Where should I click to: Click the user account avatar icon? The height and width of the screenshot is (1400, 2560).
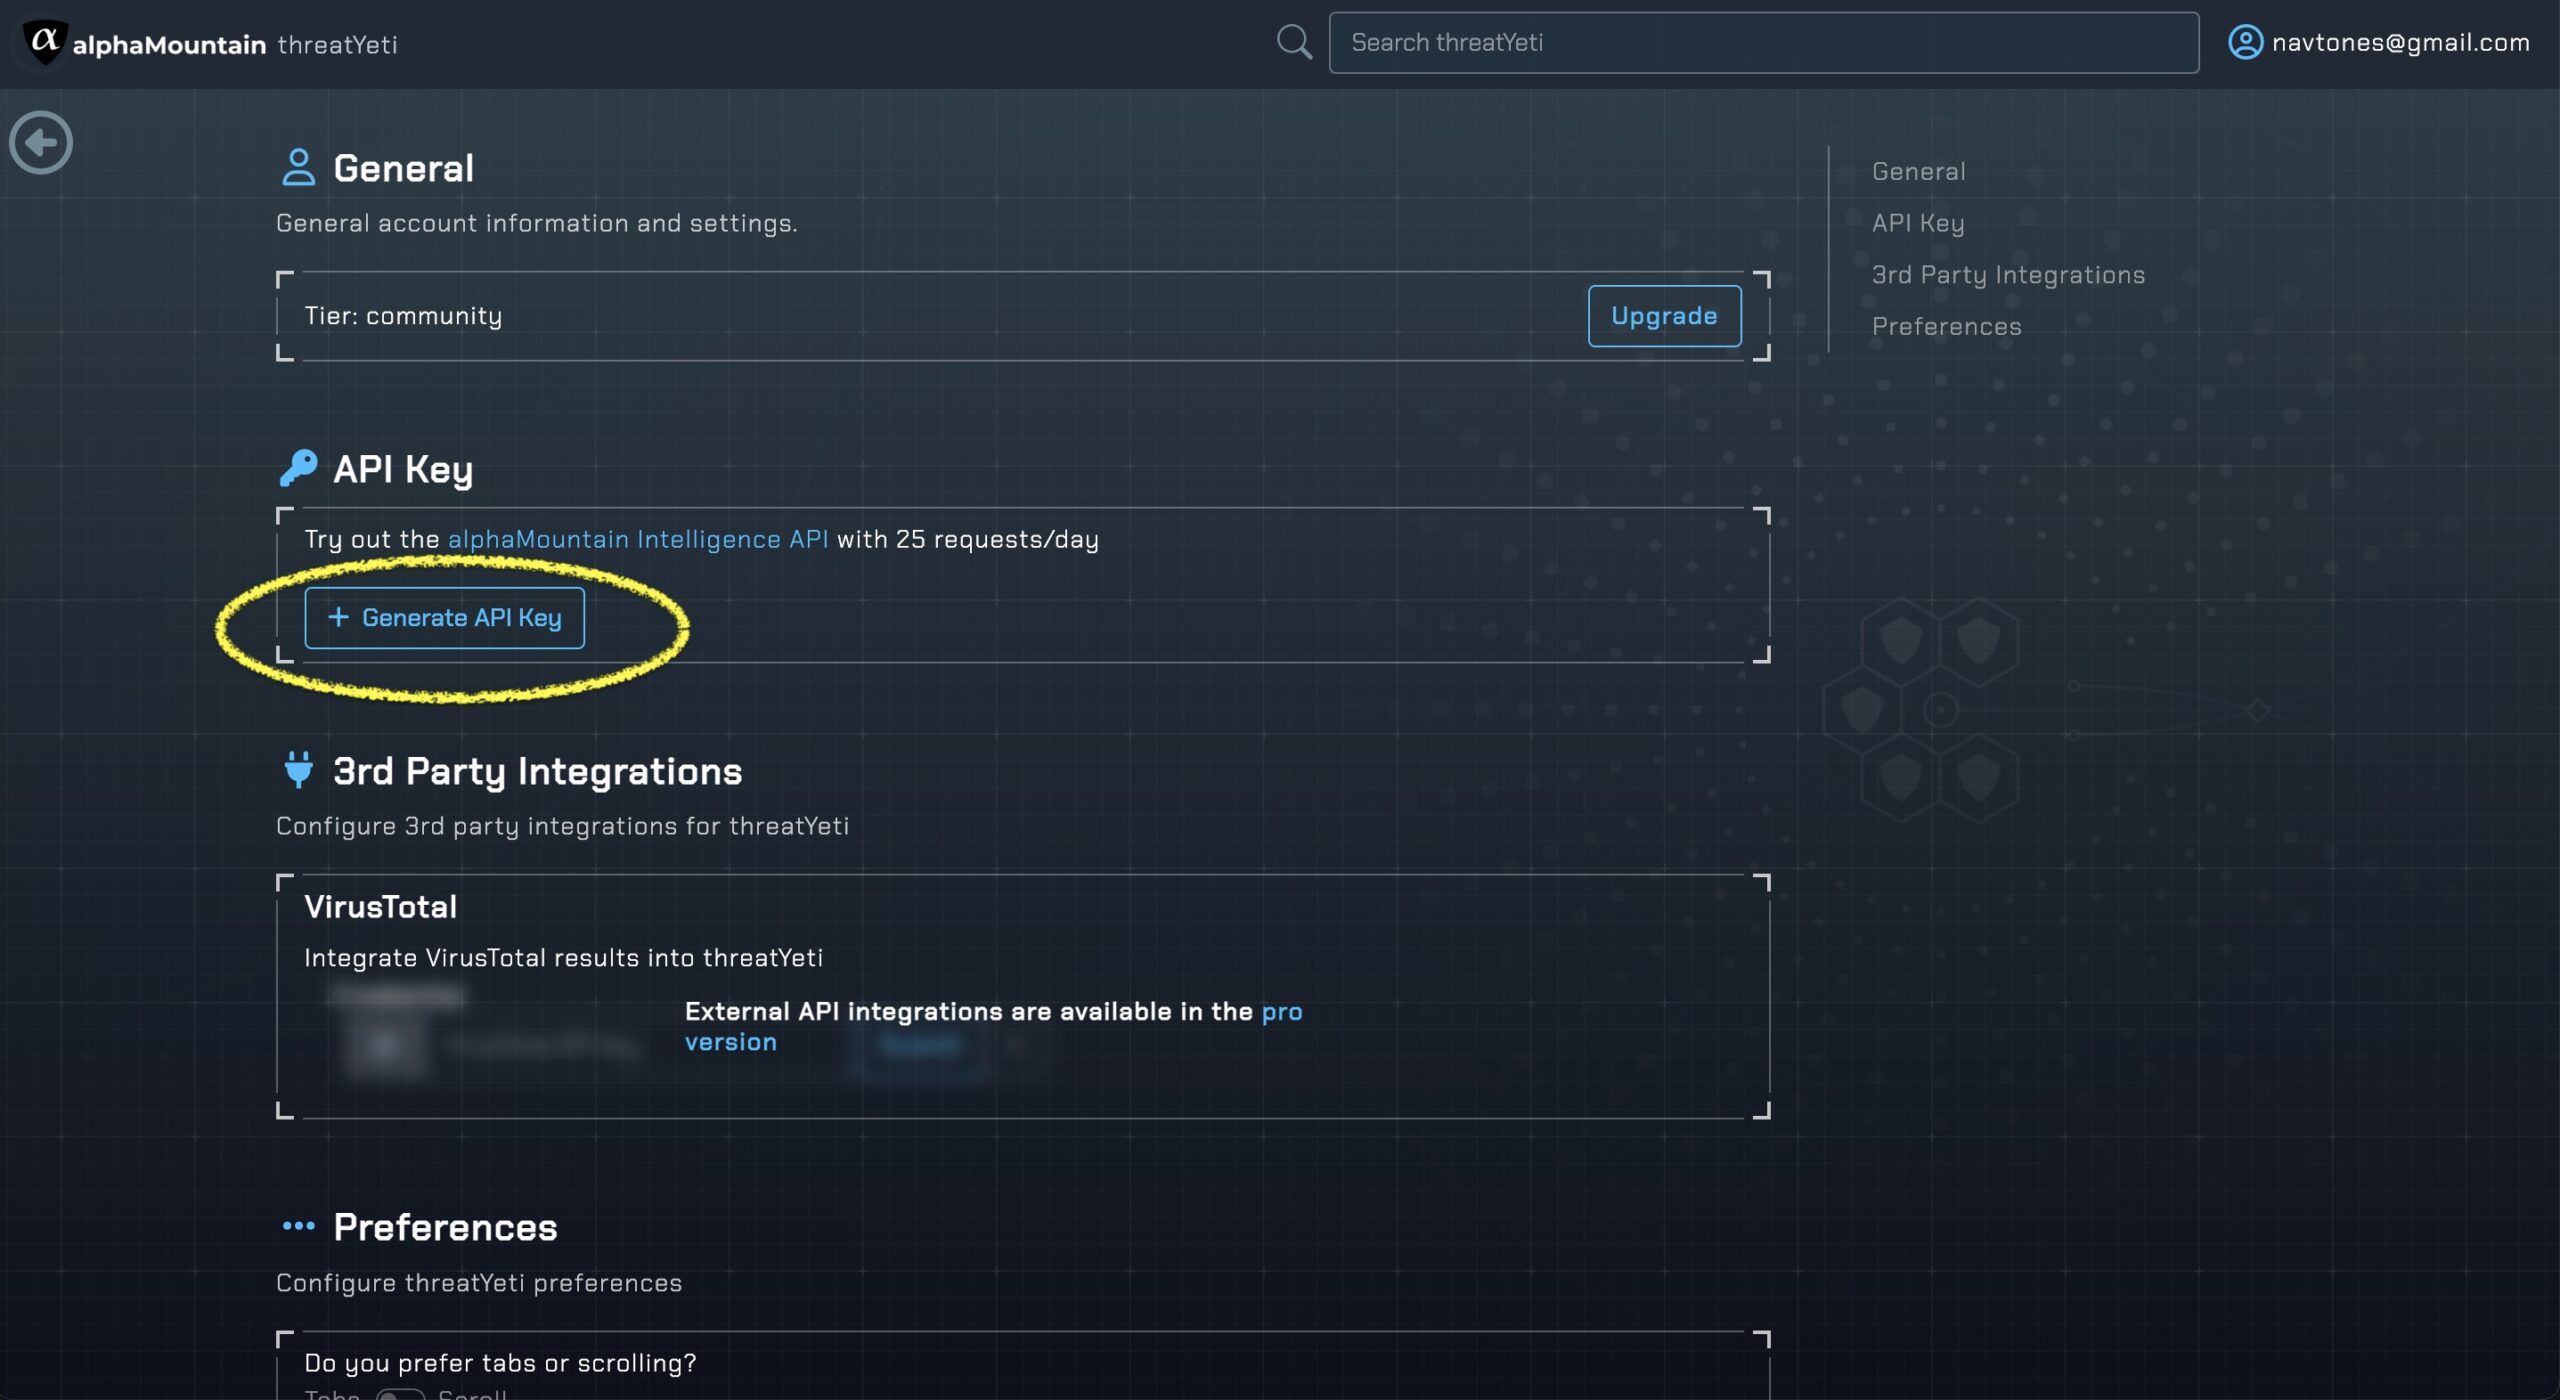tap(2245, 42)
